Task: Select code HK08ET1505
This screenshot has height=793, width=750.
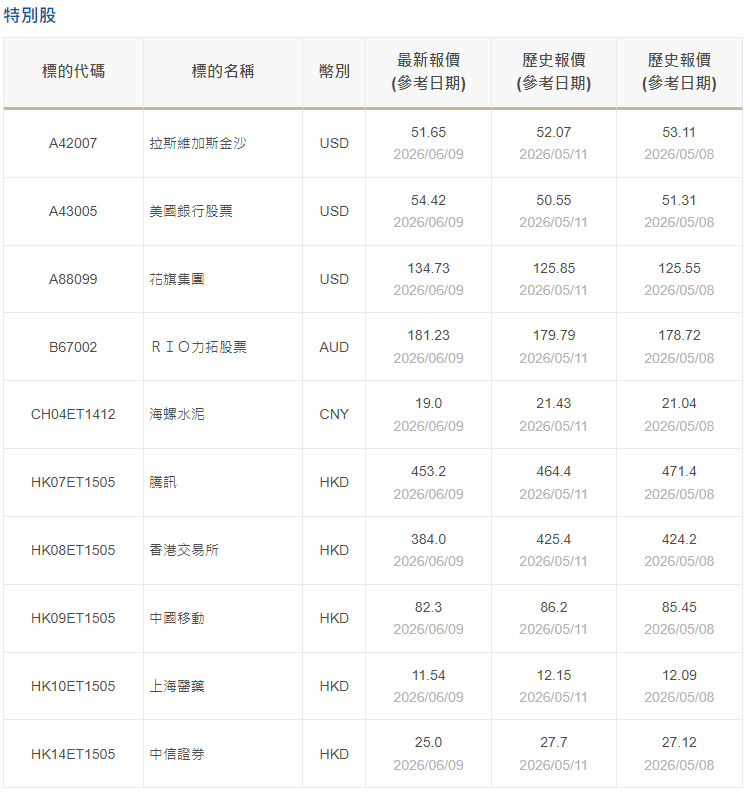Action: click(73, 550)
